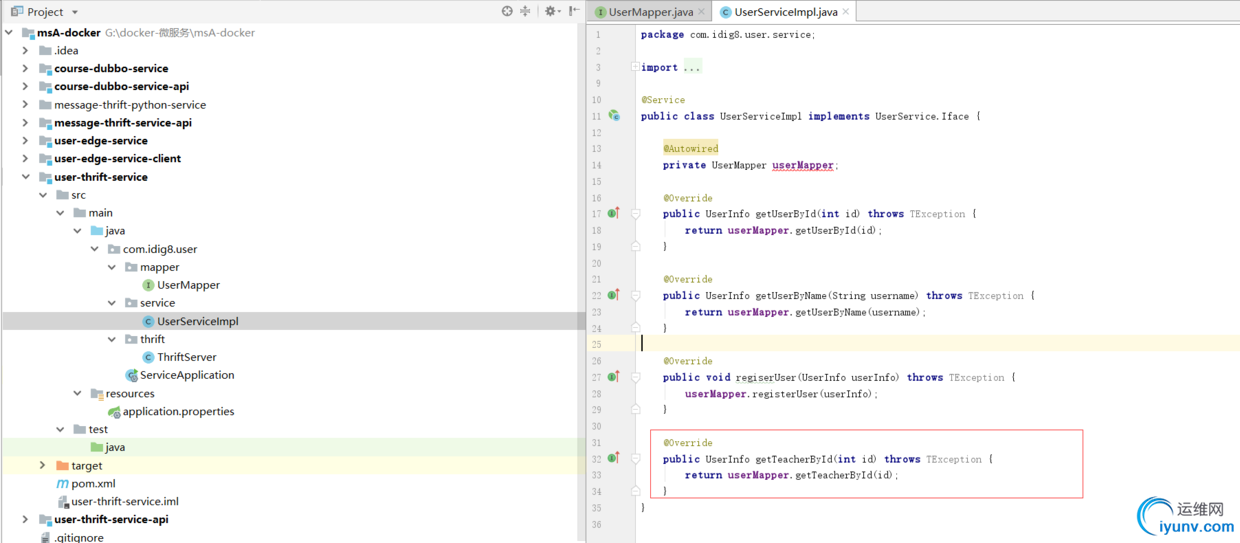
Task: Click the resources folder icon
Action: pos(97,394)
